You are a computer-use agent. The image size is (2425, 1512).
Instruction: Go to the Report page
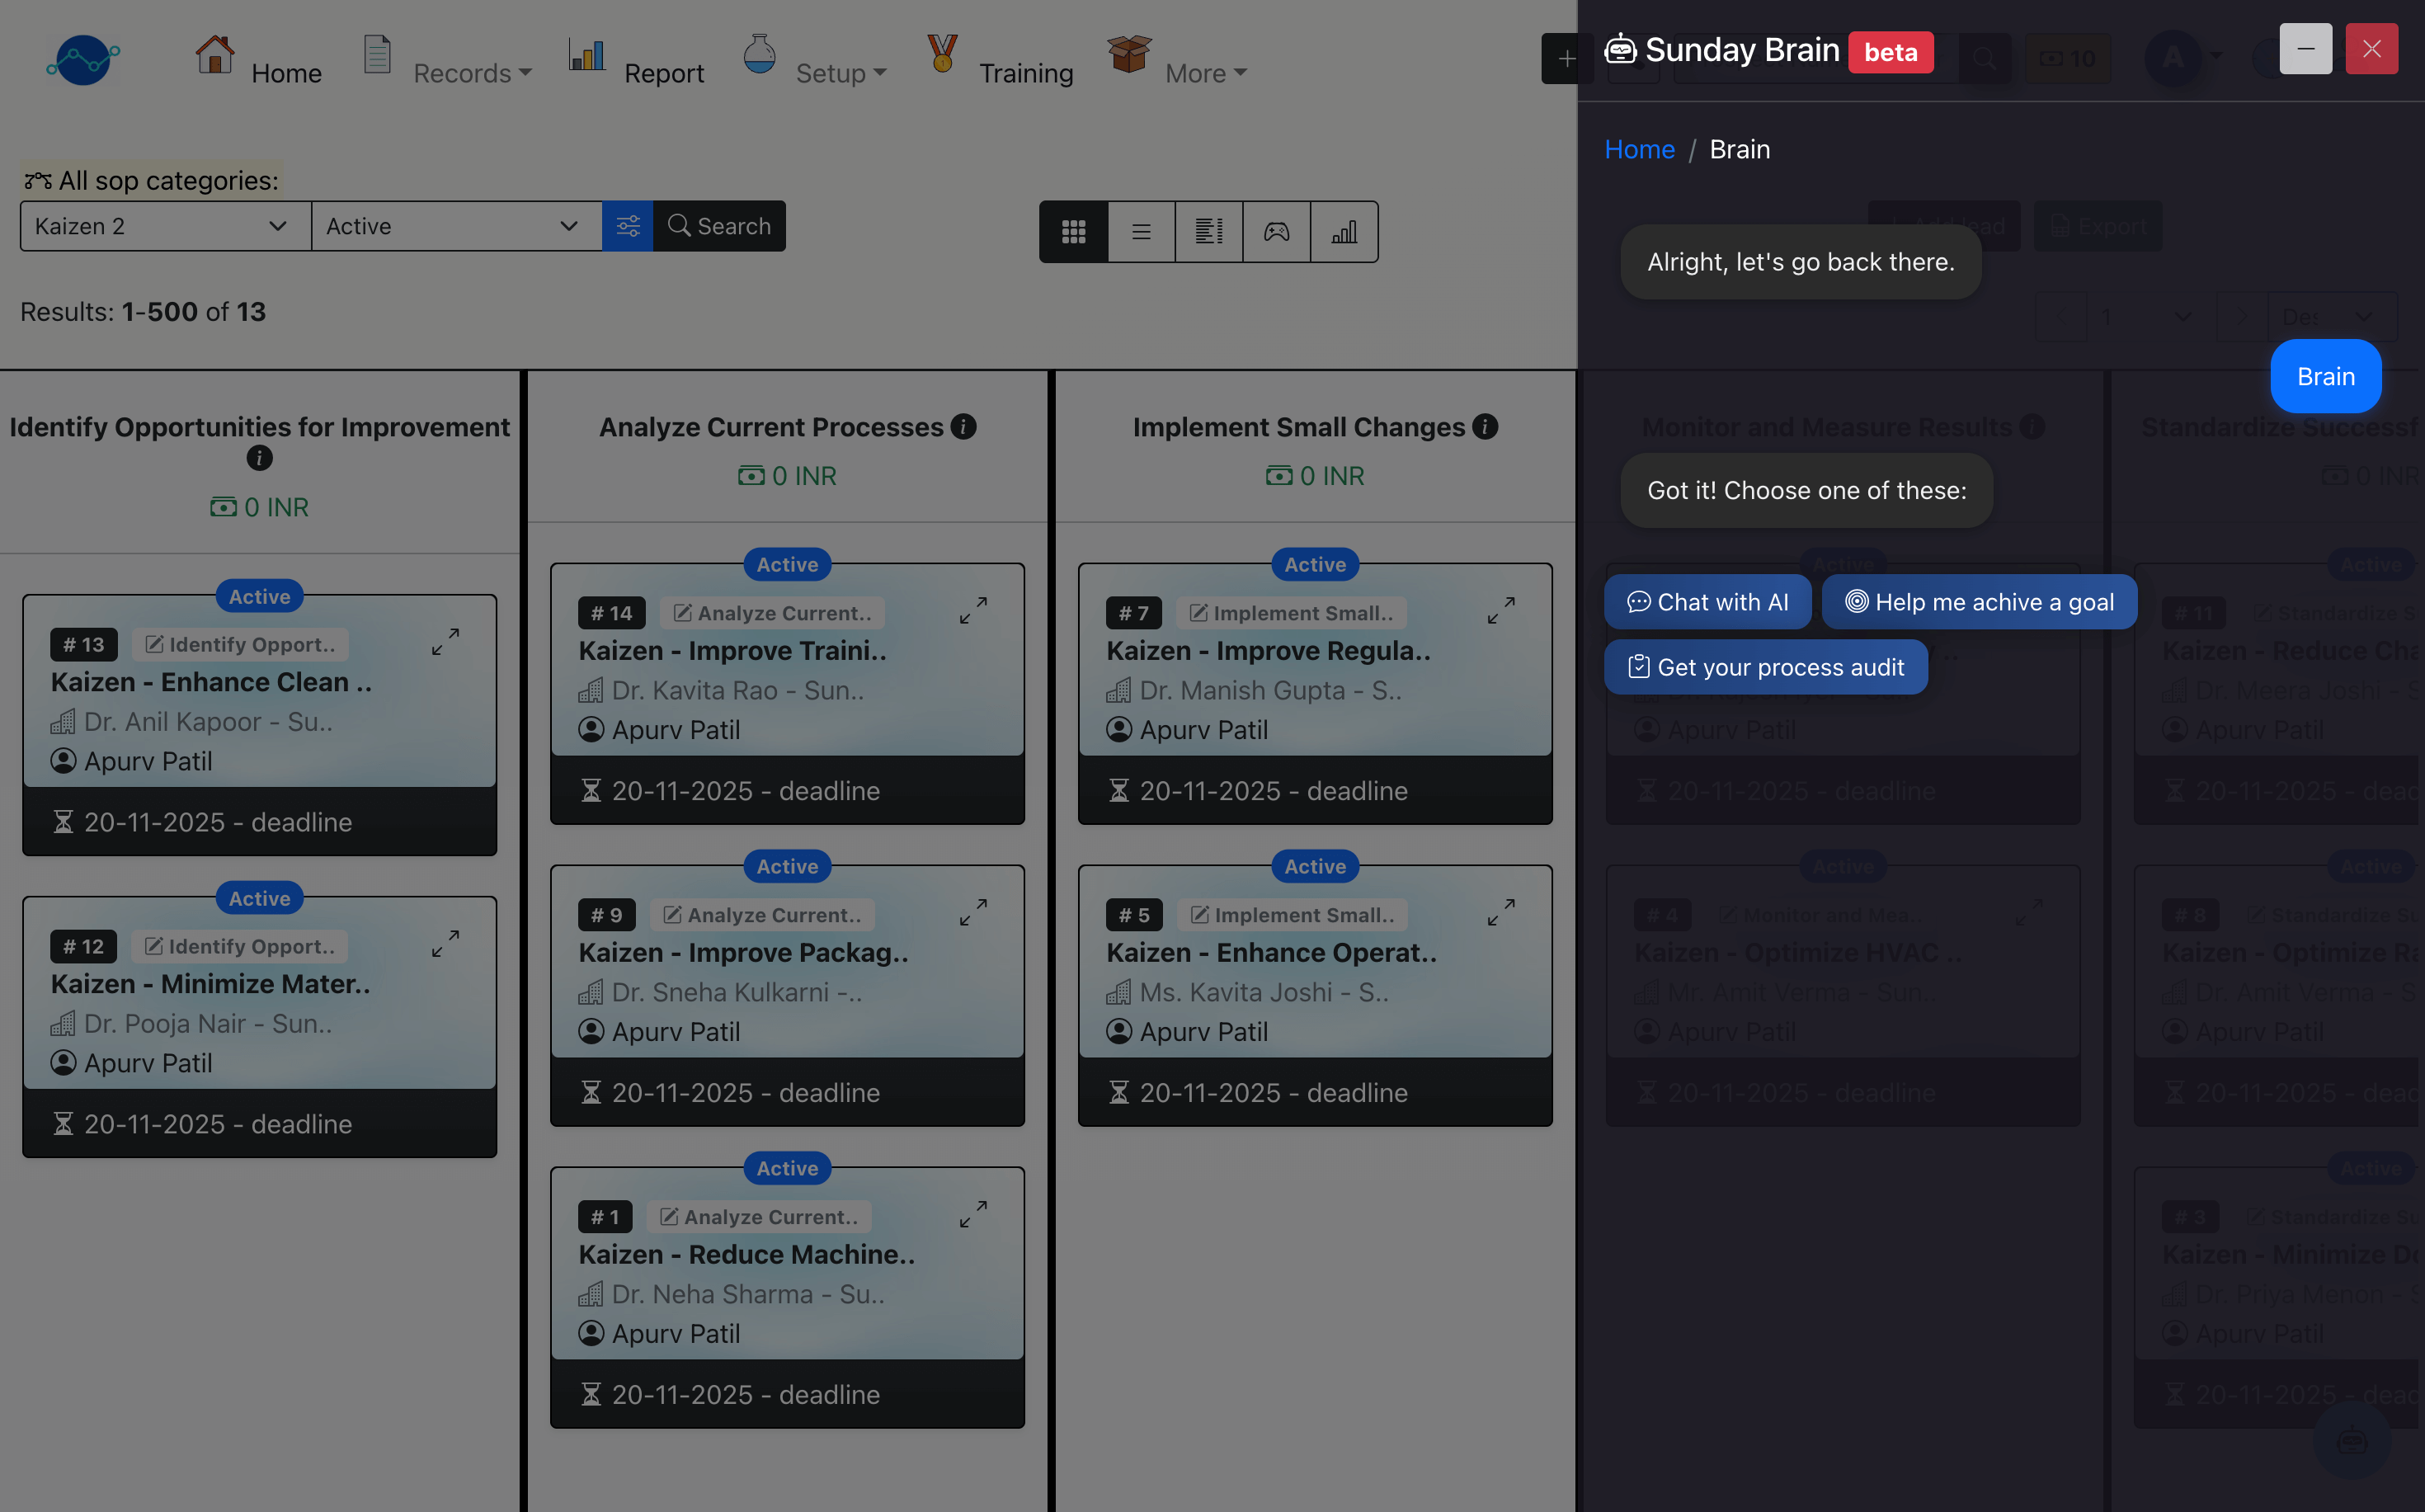pyautogui.click(x=663, y=73)
